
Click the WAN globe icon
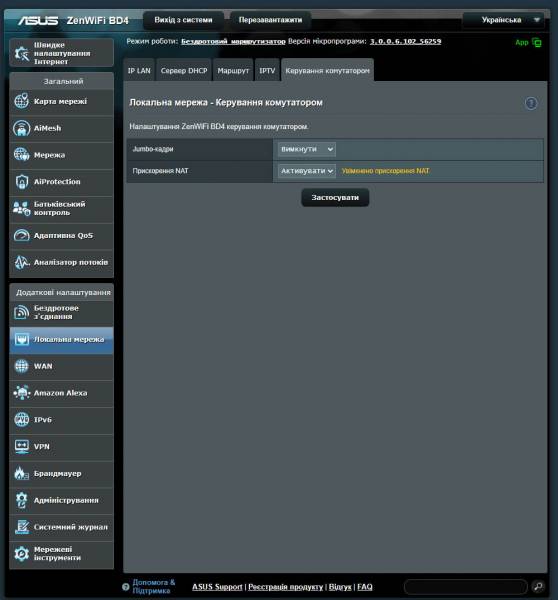point(21,366)
